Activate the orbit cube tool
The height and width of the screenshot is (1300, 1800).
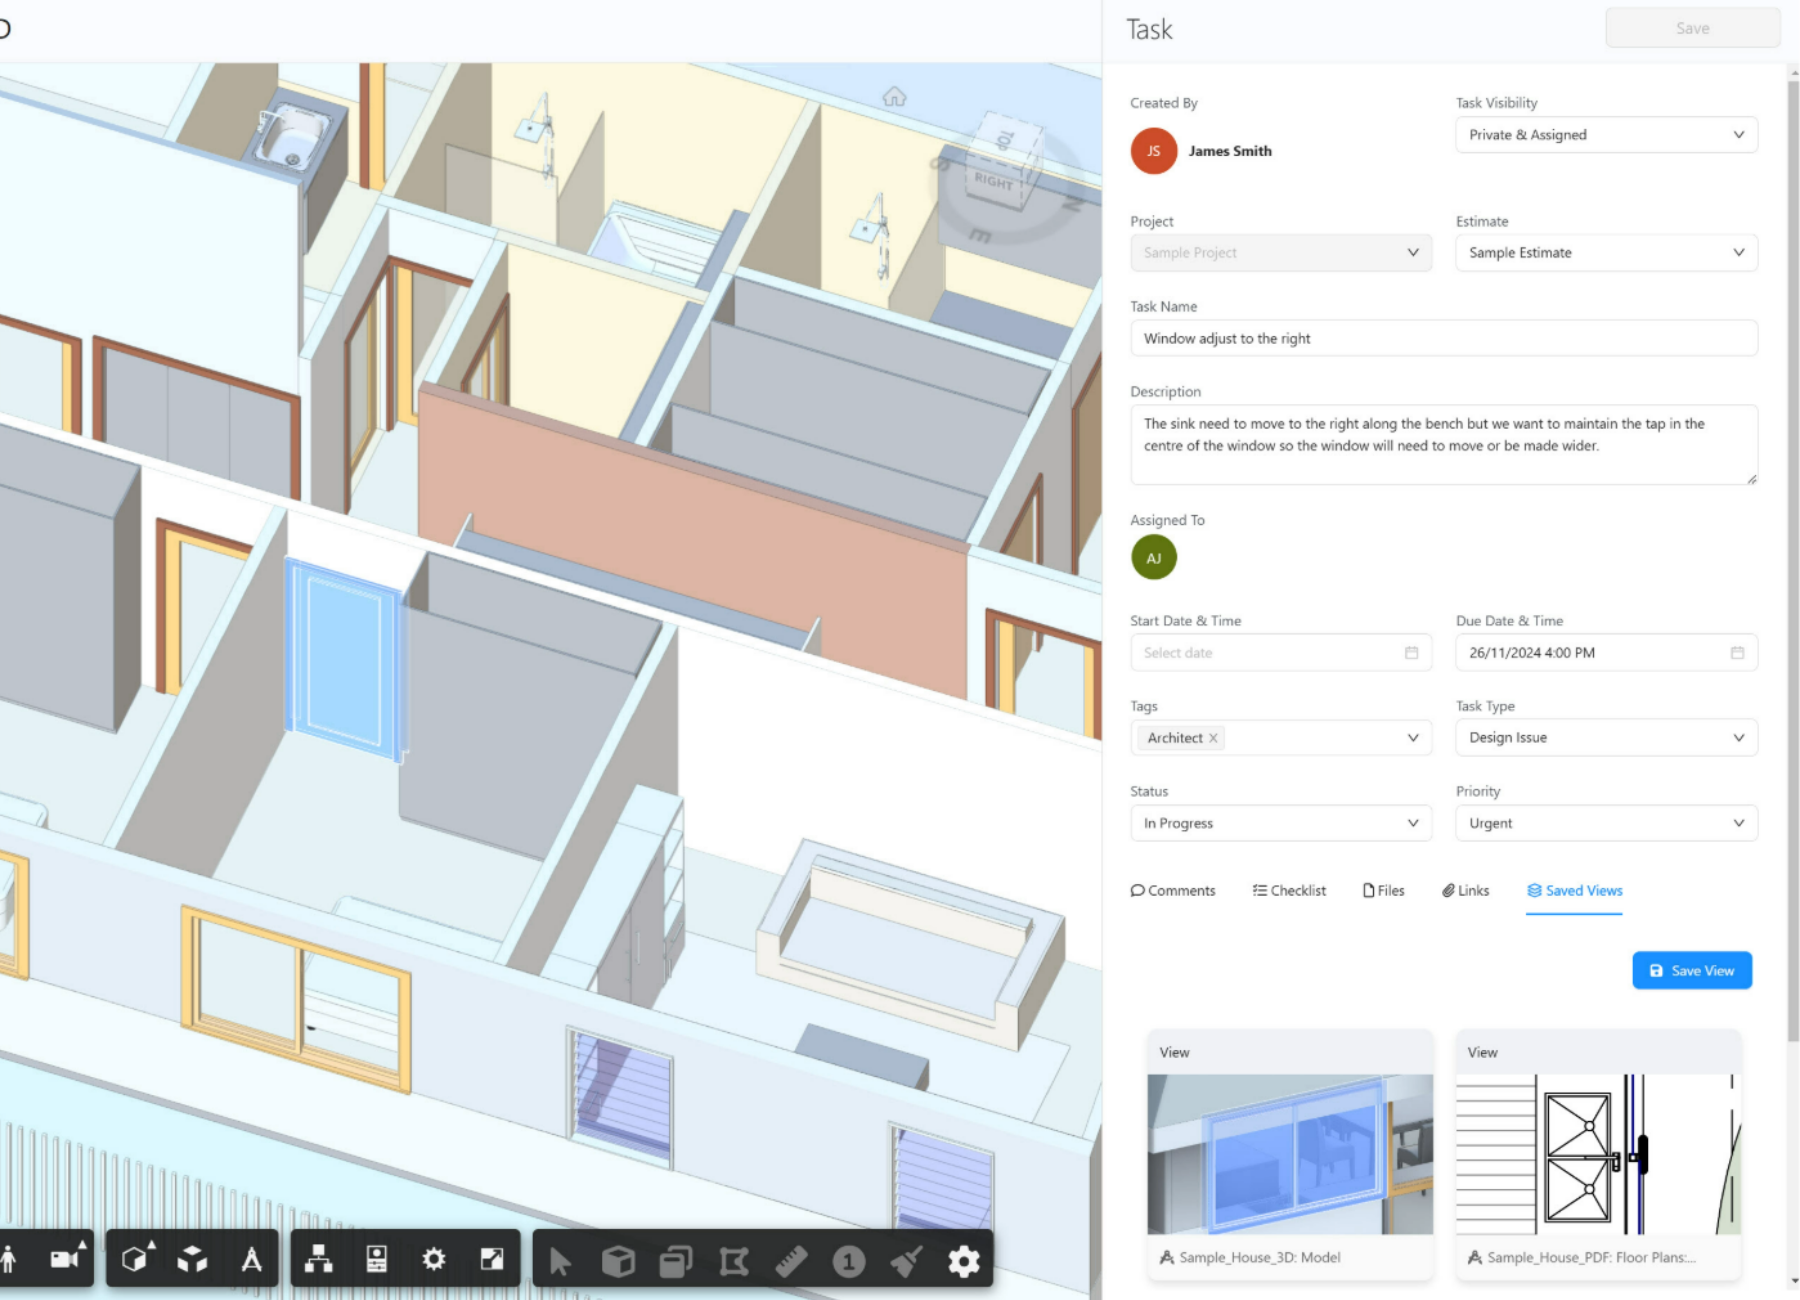point(136,1258)
